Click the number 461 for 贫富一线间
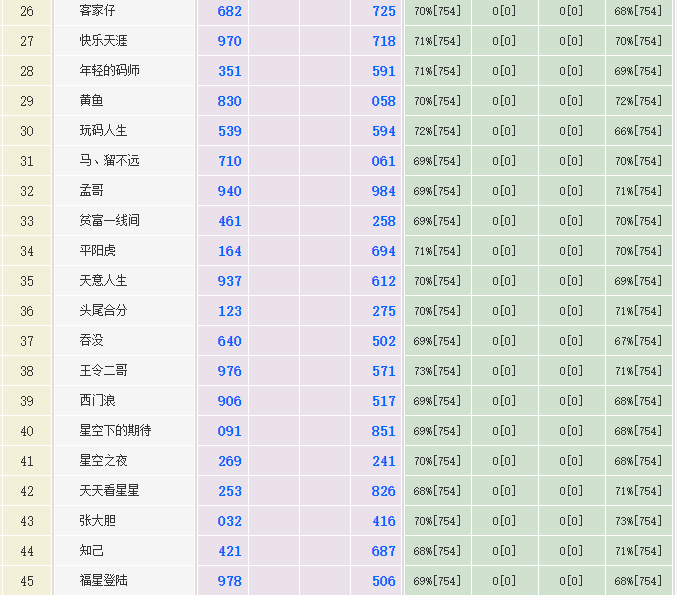677x595 pixels. [x=230, y=221]
